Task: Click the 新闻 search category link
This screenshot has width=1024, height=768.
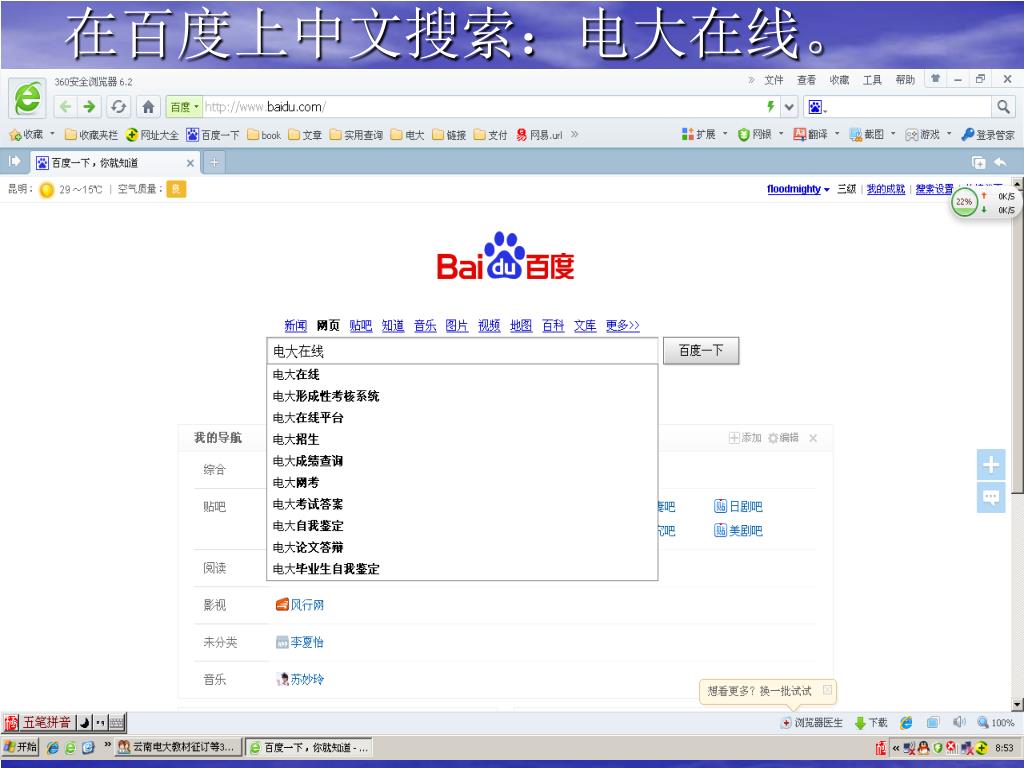Action: (295, 325)
